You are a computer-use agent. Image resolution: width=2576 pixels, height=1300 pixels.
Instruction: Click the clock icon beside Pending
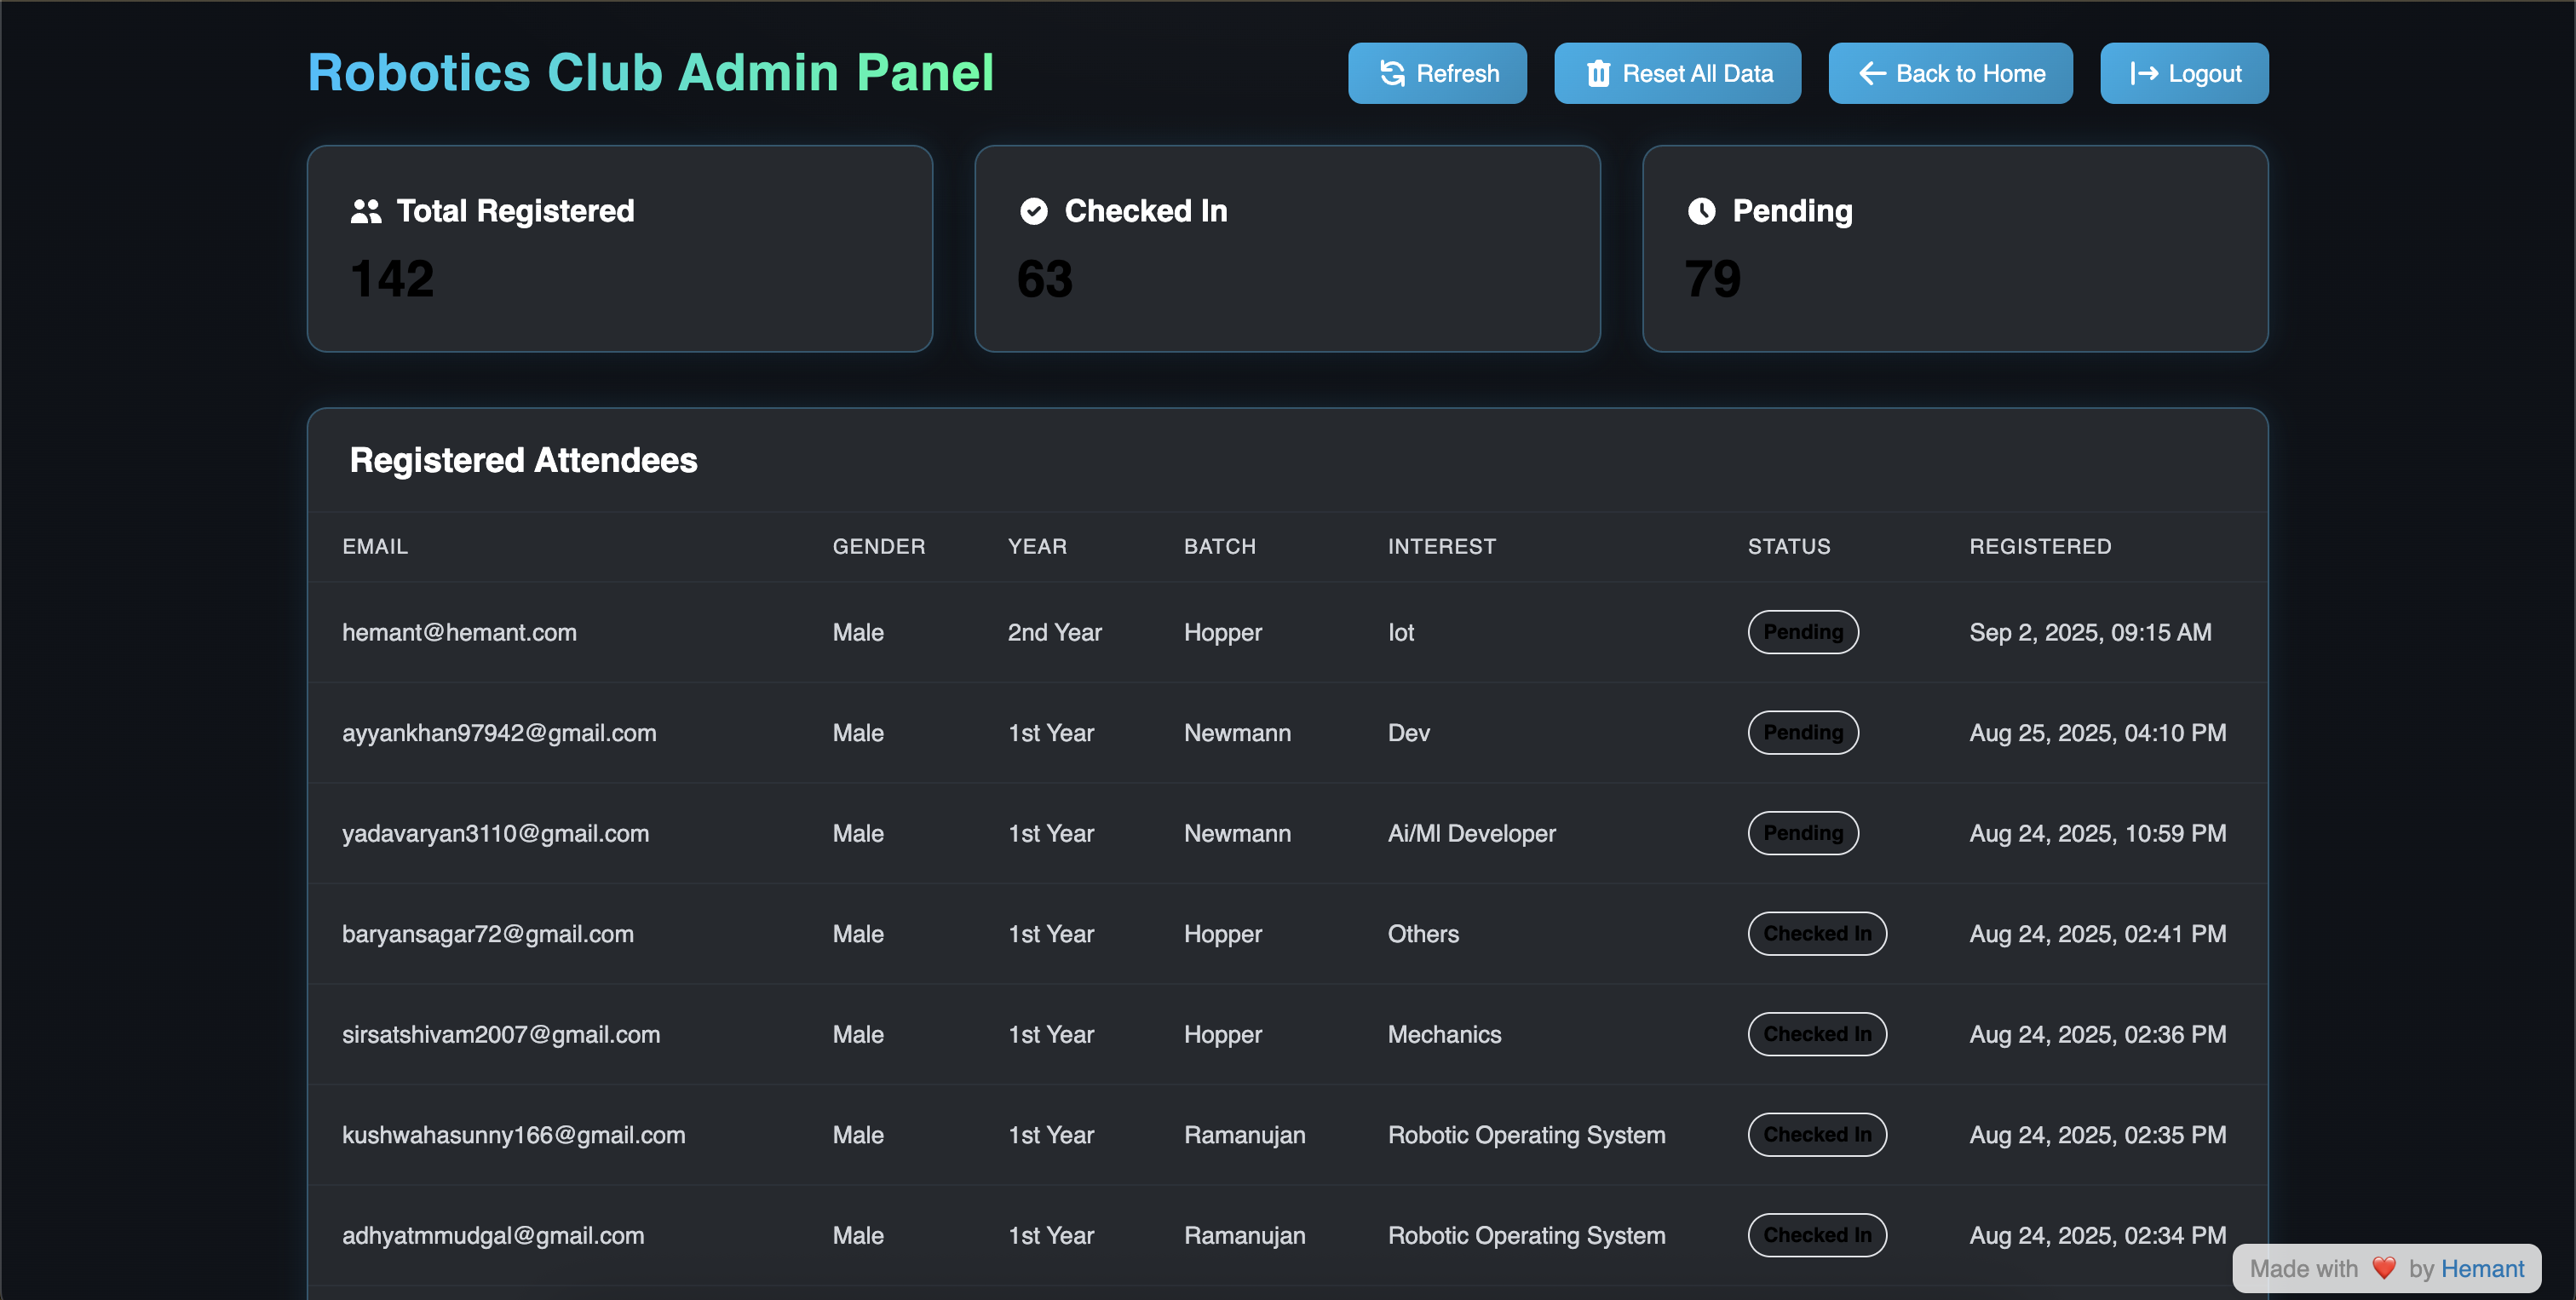tap(1701, 211)
